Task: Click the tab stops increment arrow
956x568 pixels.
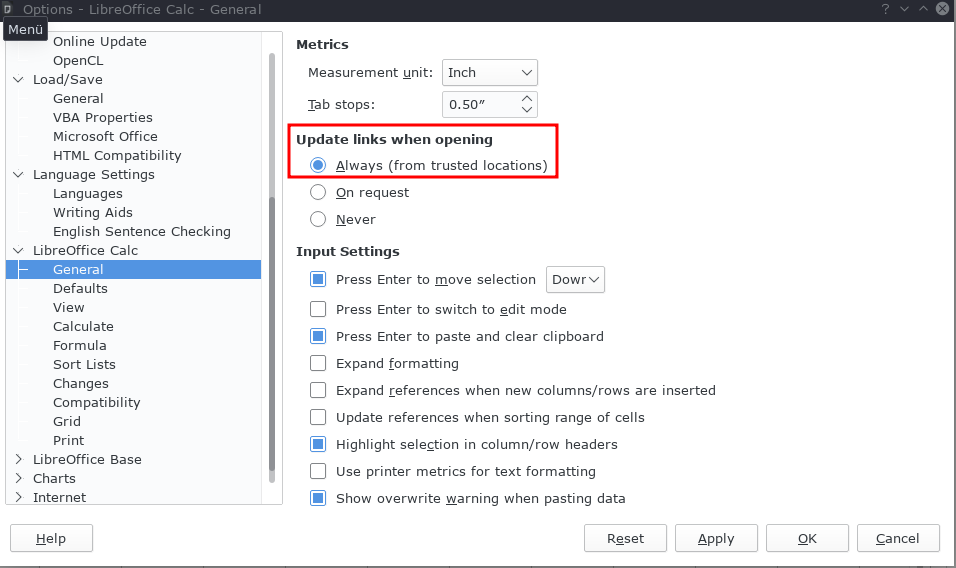Action: [x=527, y=98]
